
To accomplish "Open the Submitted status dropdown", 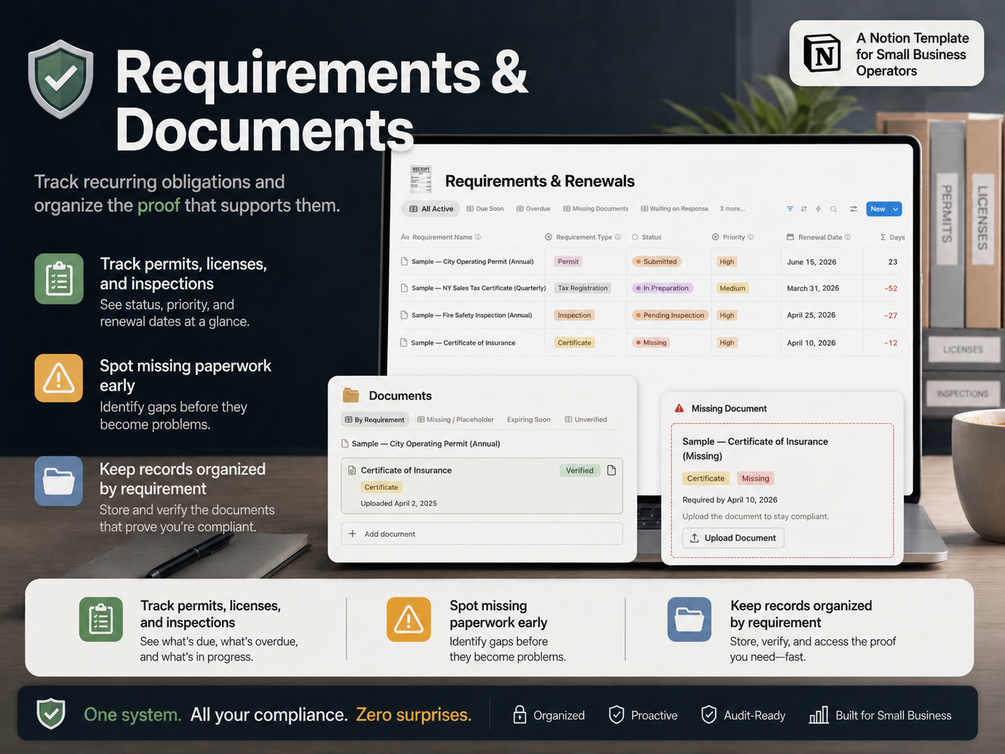I will point(657,262).
